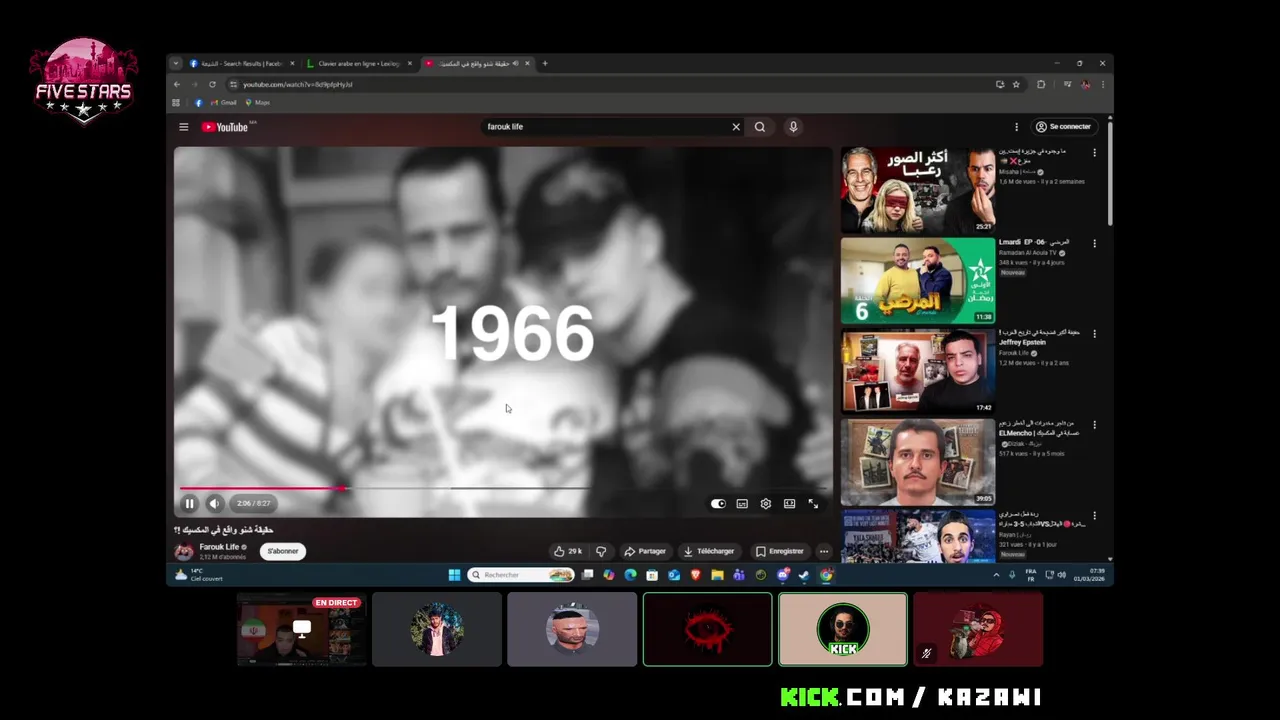Toggle the autoplay switch in the player
1280x720 pixels.
point(718,504)
